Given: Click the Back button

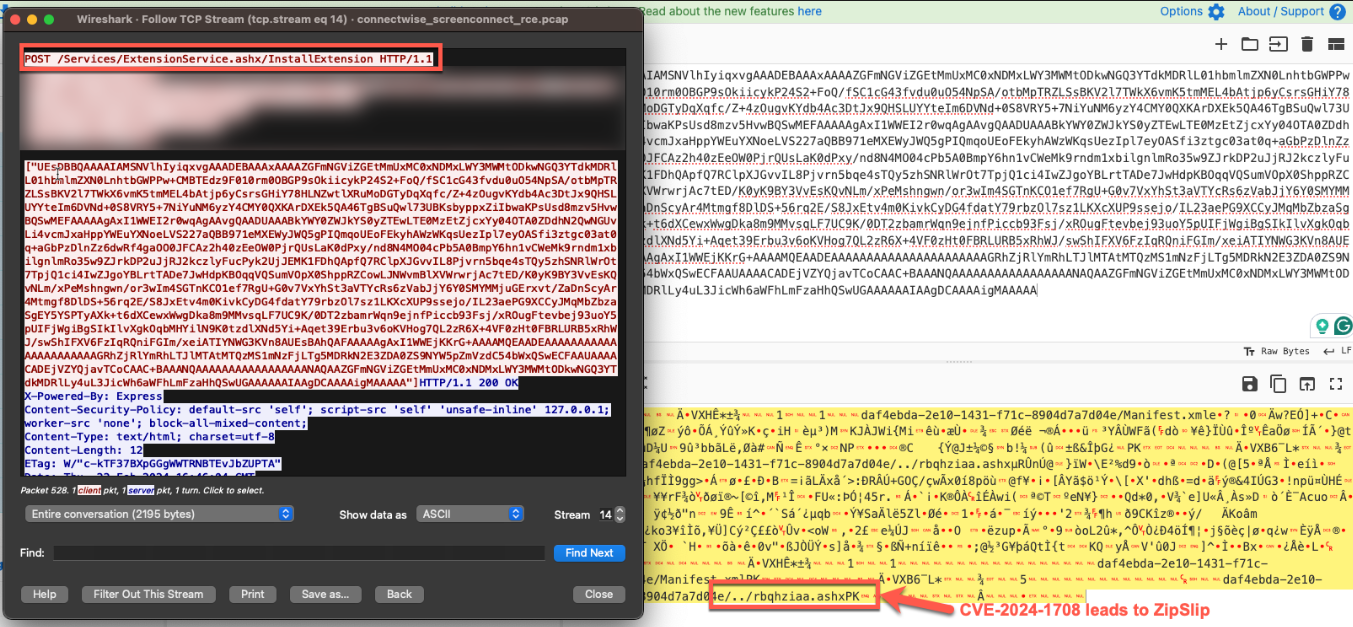Looking at the screenshot, I should click(400, 594).
